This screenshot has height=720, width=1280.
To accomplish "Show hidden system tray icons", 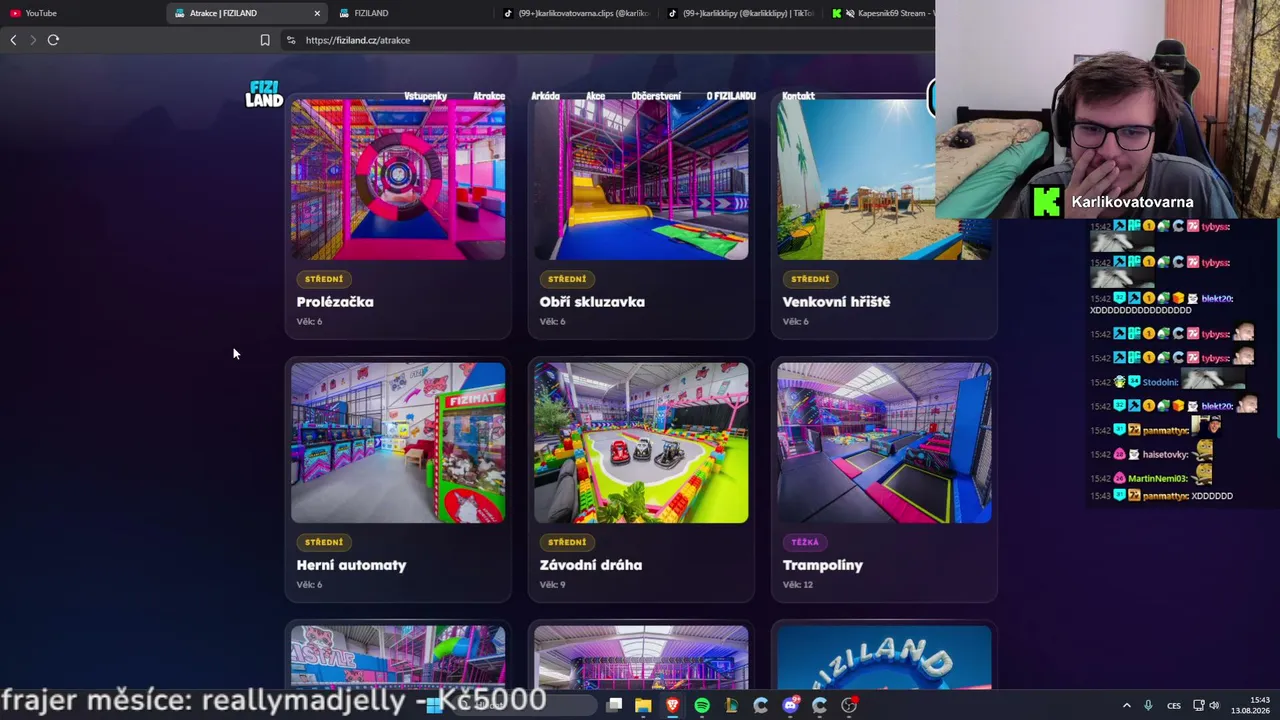I will point(1126,705).
